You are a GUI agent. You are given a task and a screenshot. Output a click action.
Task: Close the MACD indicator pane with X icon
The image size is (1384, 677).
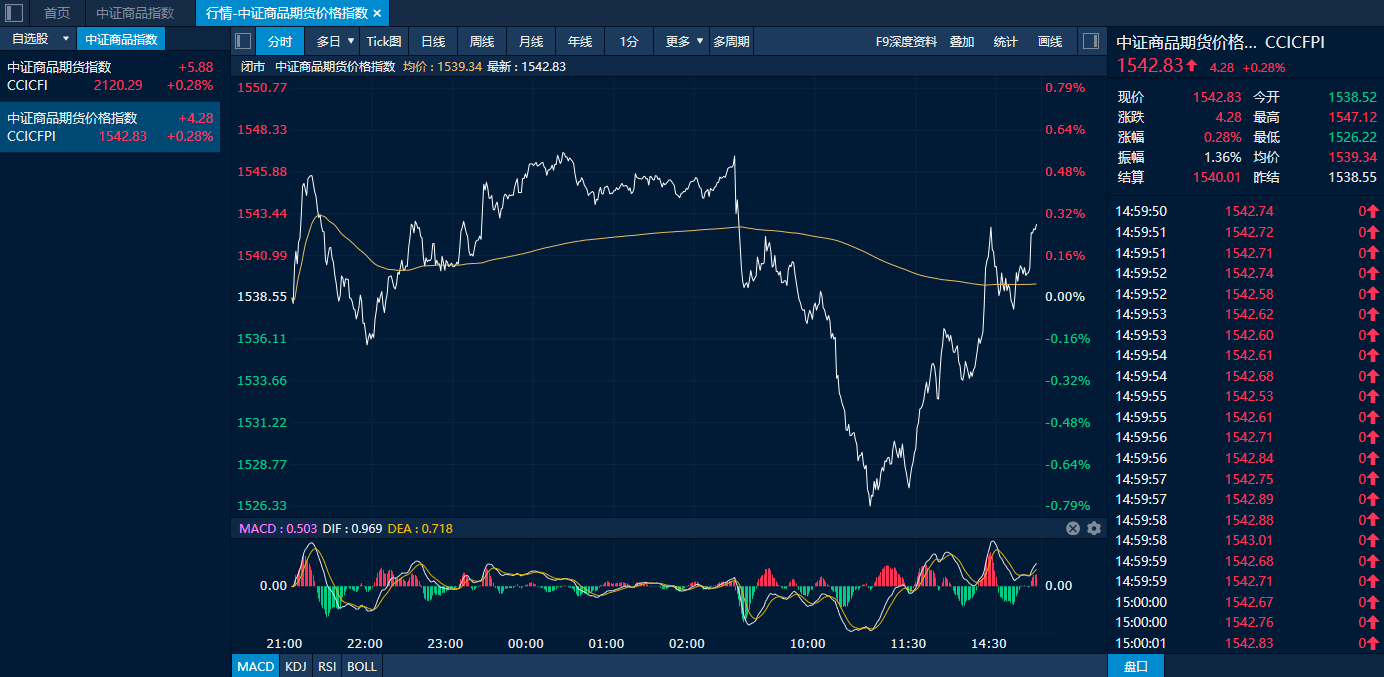coord(1073,528)
